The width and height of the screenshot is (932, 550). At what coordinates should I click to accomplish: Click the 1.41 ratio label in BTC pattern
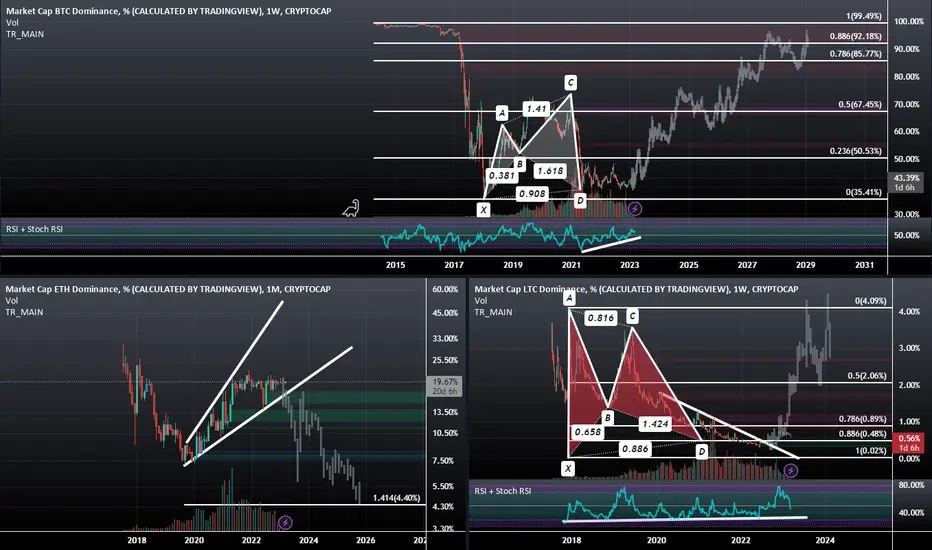pyautogui.click(x=536, y=108)
